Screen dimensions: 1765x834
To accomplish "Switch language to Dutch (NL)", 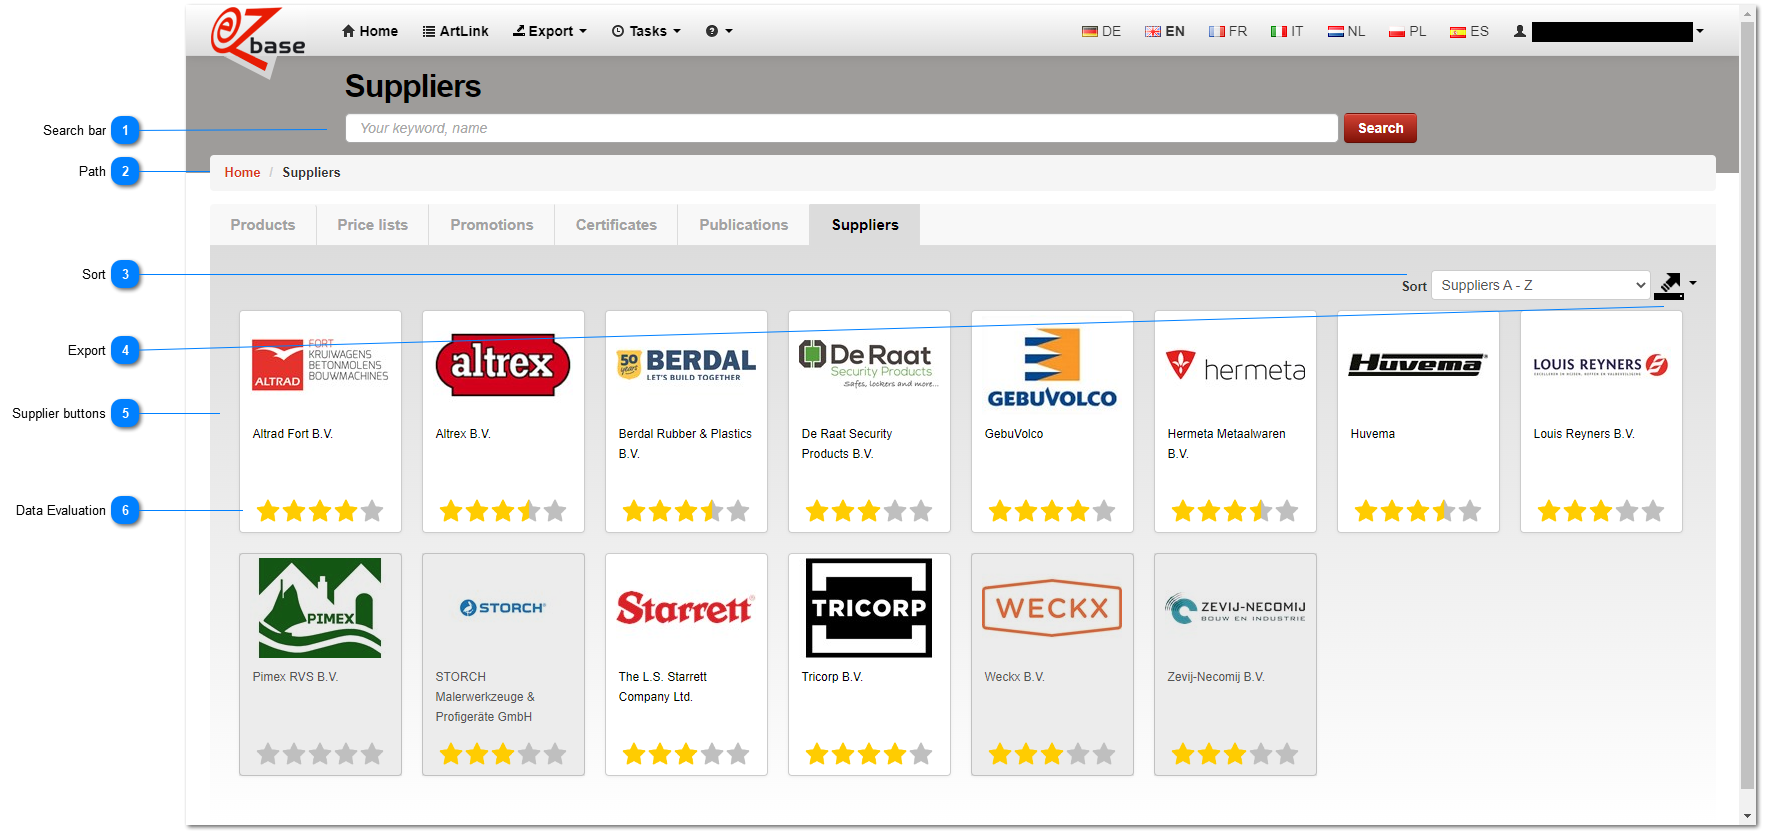I will (1346, 31).
